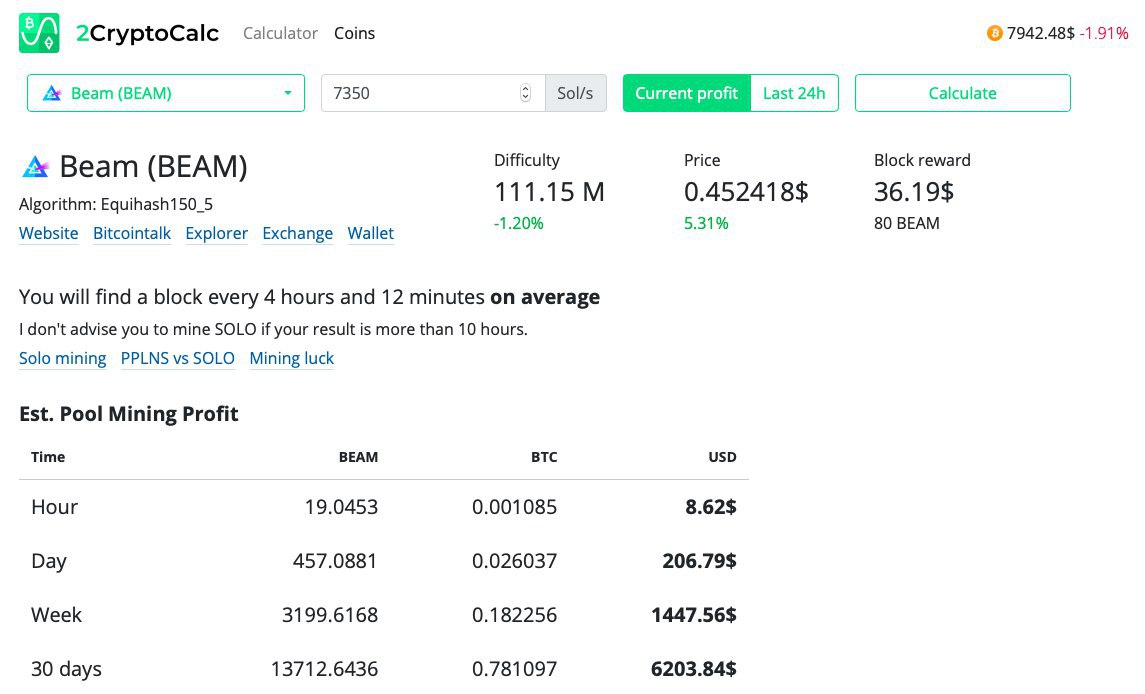Open the Mining luck link

292,358
